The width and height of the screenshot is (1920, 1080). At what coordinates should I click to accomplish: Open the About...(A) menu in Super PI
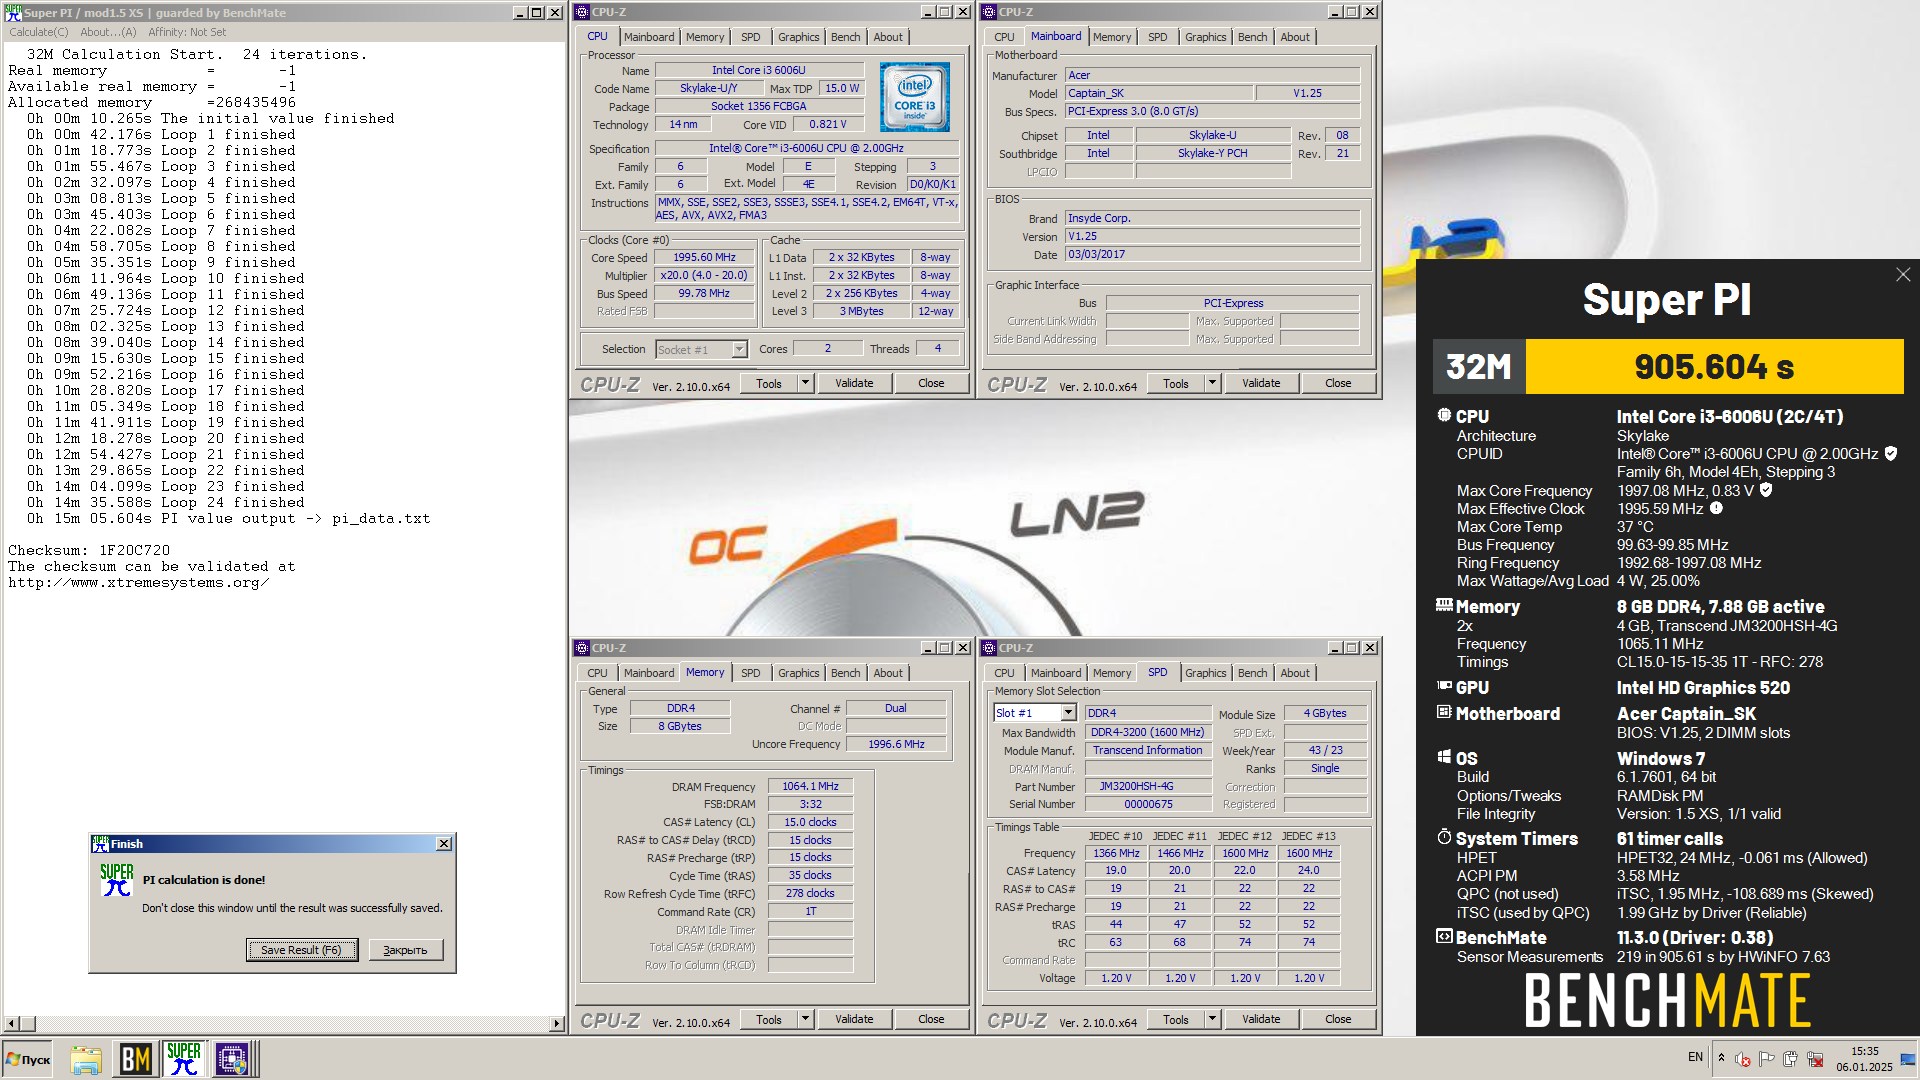108,32
